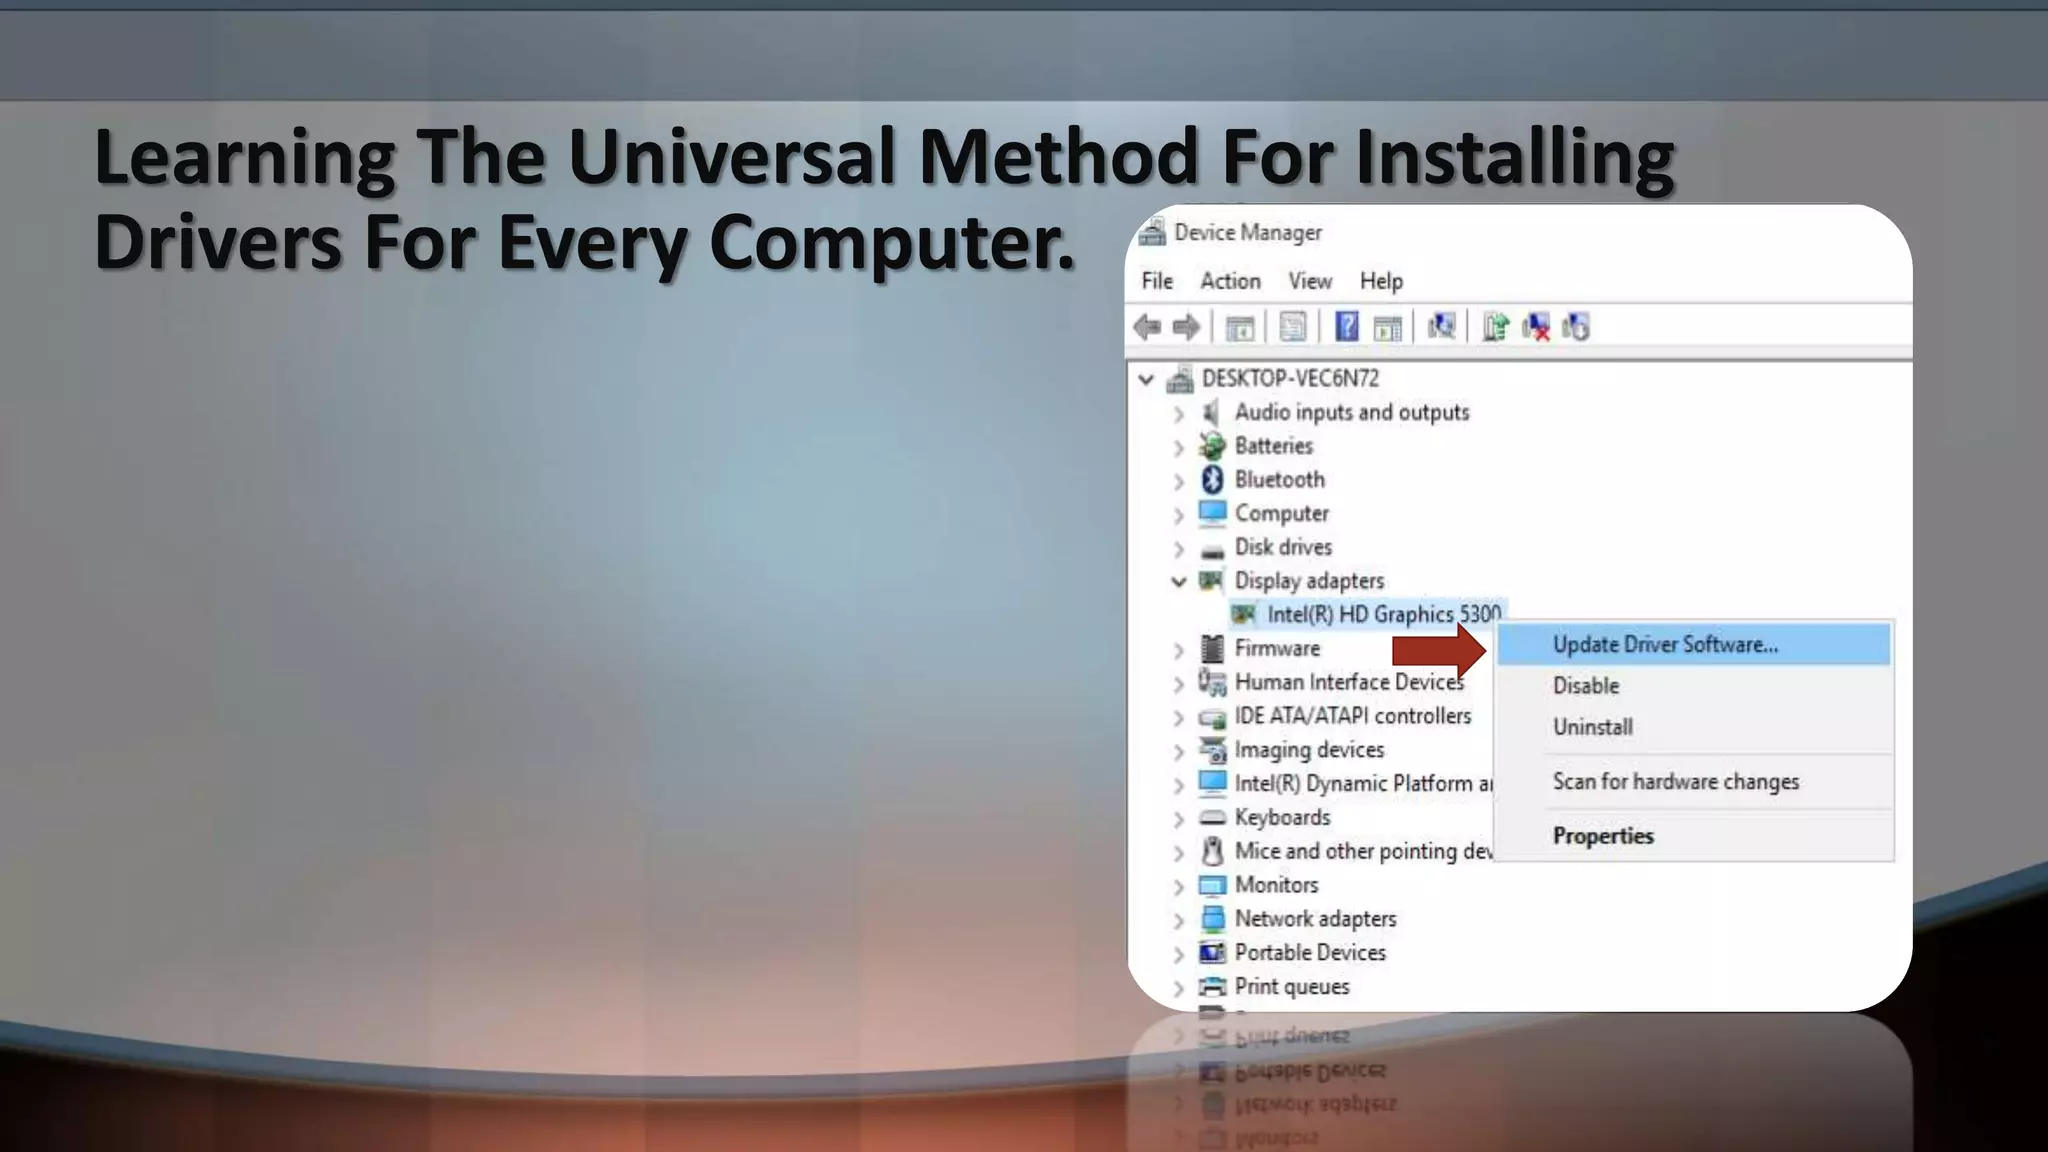Image resolution: width=2048 pixels, height=1152 pixels.
Task: Click the Back arrow in Device Manager toolbar
Action: click(x=1147, y=327)
